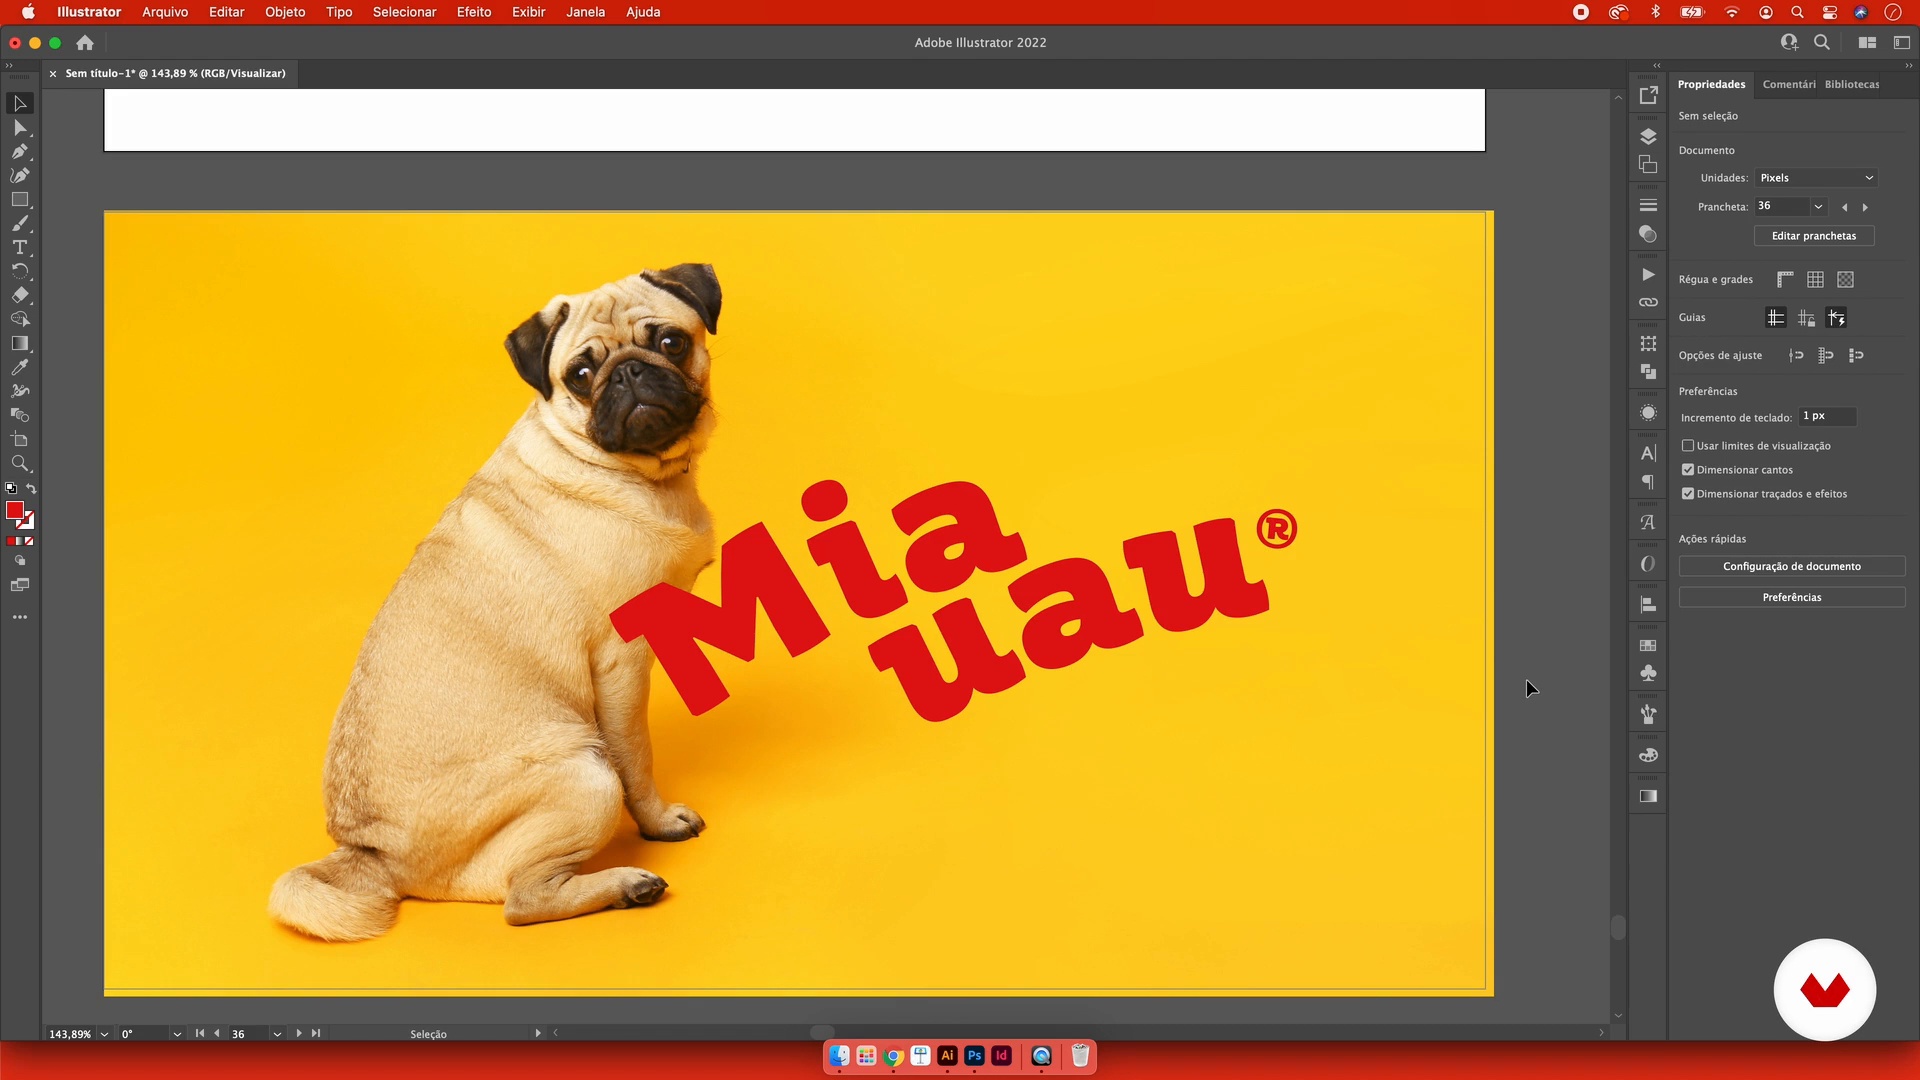Open the Edit Toolbar three-dots menu
This screenshot has height=1080, width=1920.
point(20,618)
